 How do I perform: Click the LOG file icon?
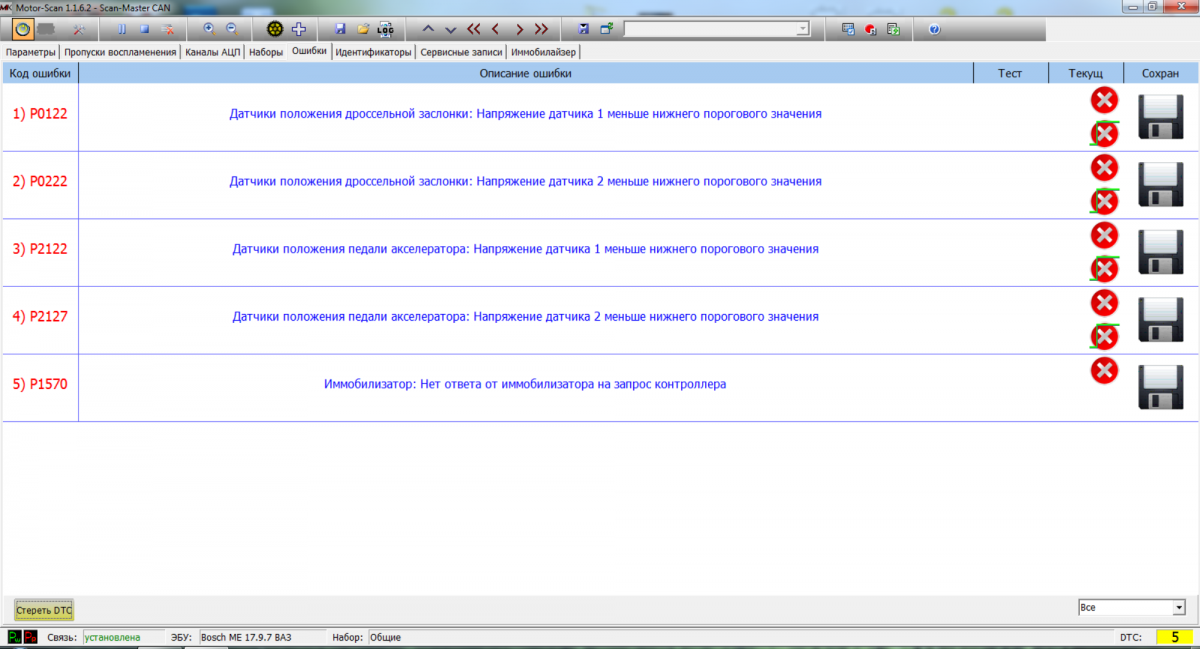tap(385, 29)
